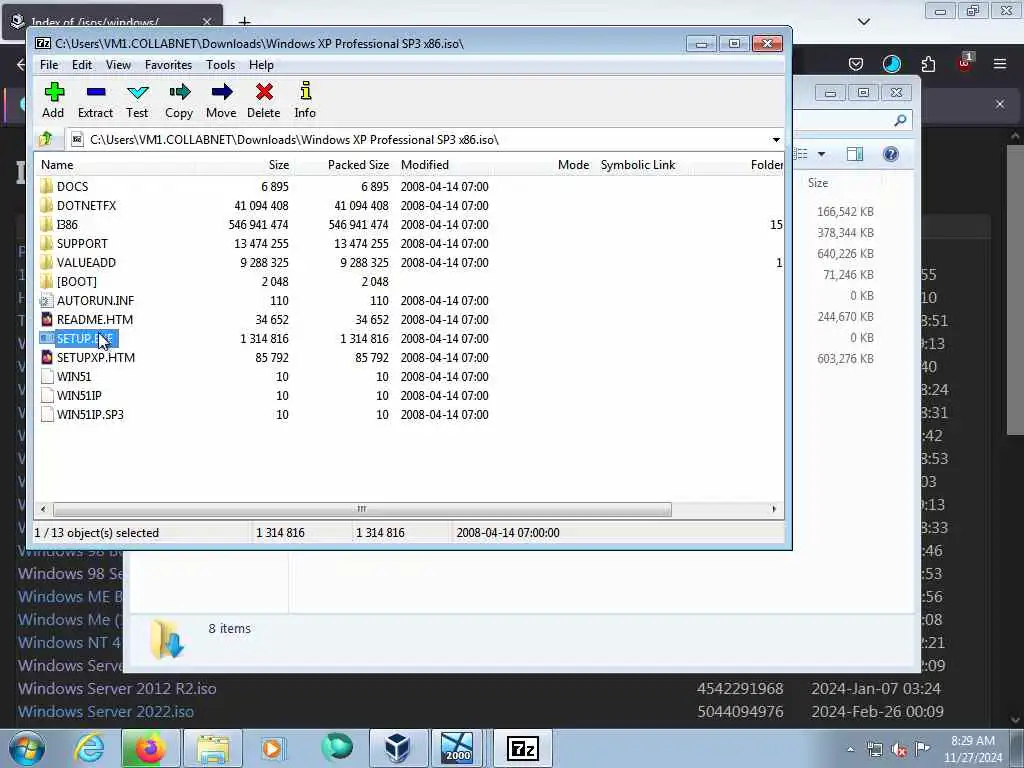Select the [BOOT] folder
The image size is (1024, 768).
(76, 281)
